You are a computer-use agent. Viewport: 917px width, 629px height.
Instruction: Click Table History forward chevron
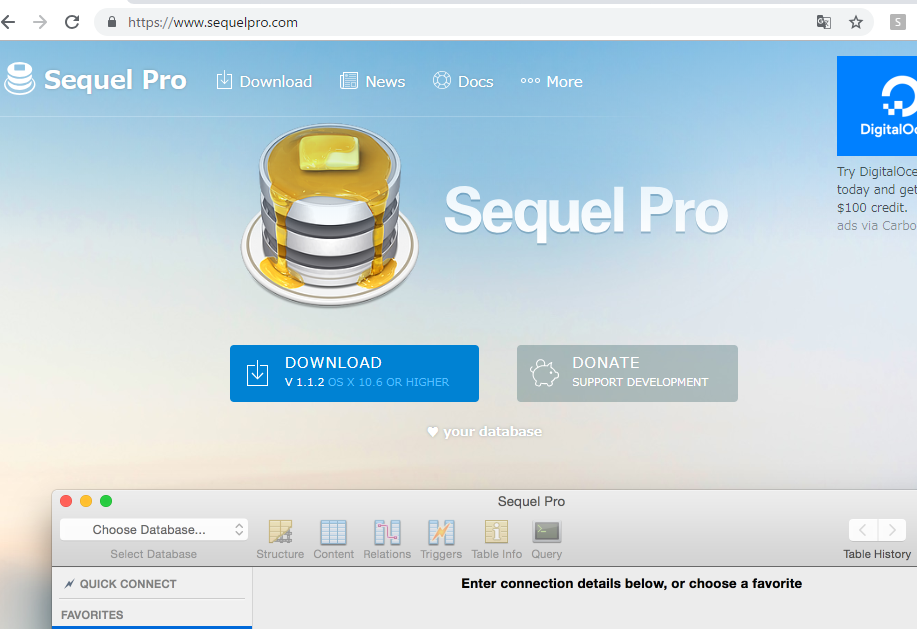click(x=891, y=530)
